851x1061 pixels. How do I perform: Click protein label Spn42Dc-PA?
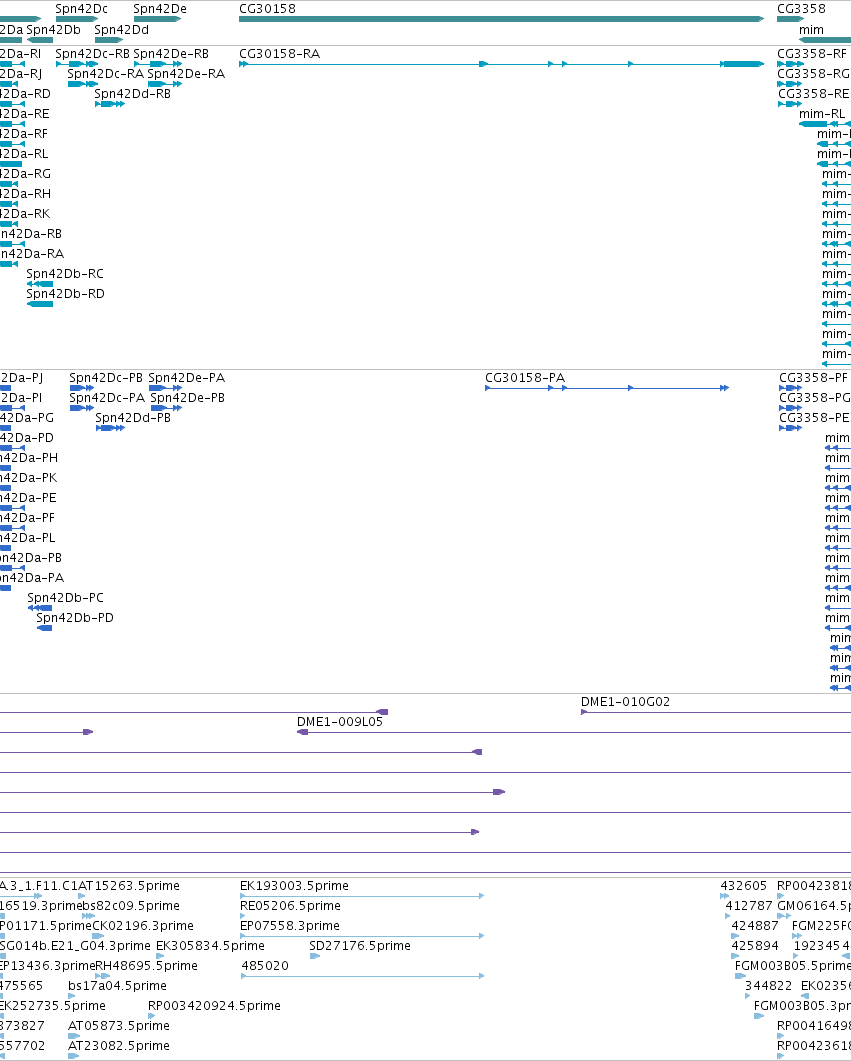(107, 398)
